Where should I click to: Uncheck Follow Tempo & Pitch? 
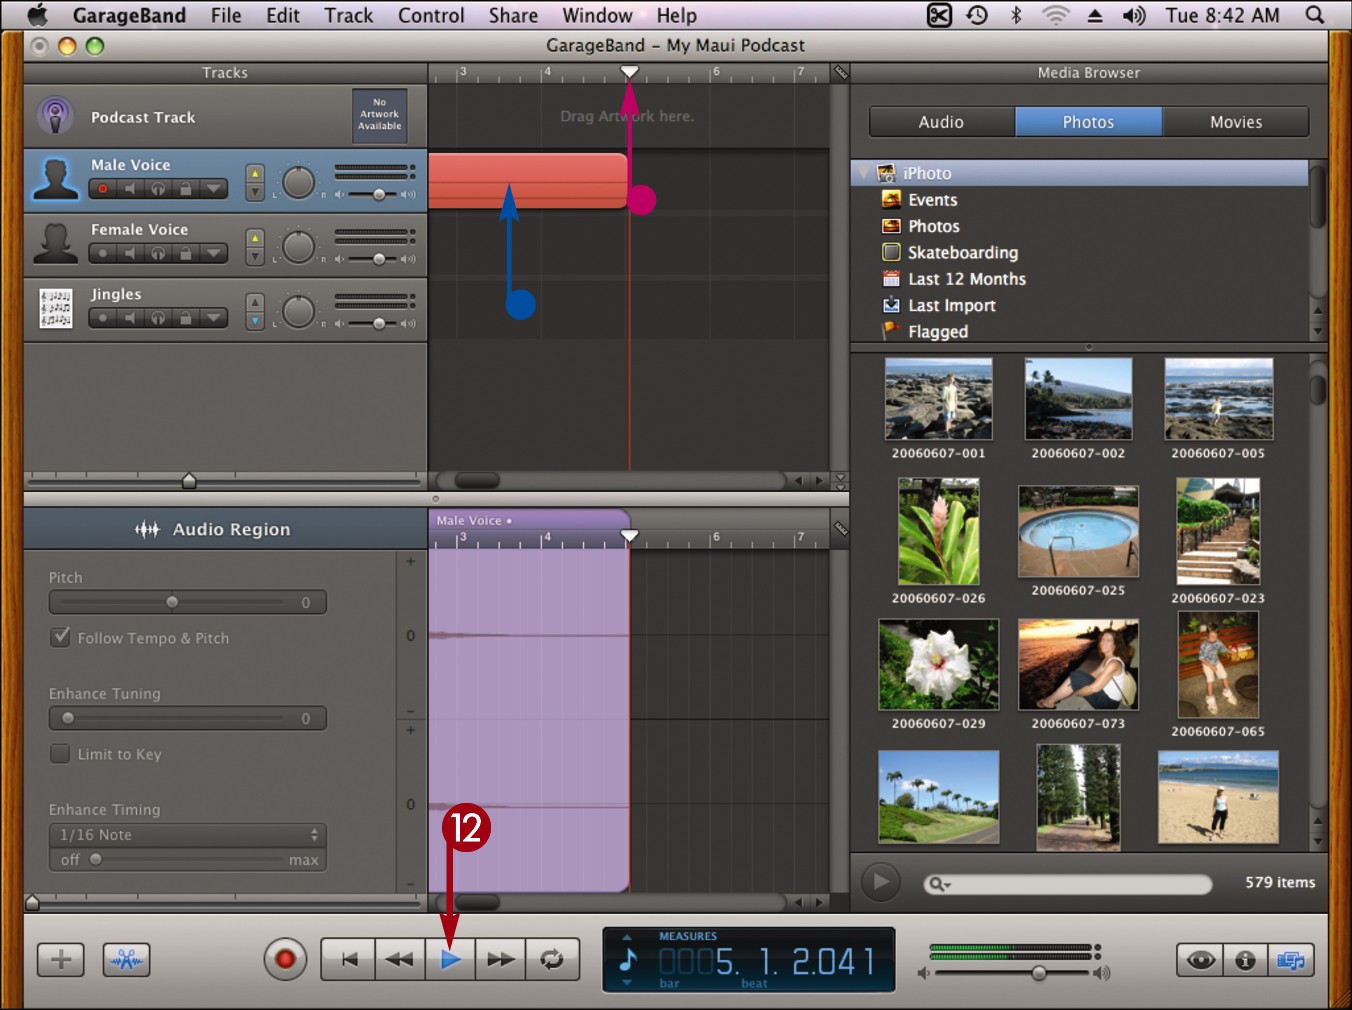tap(61, 637)
